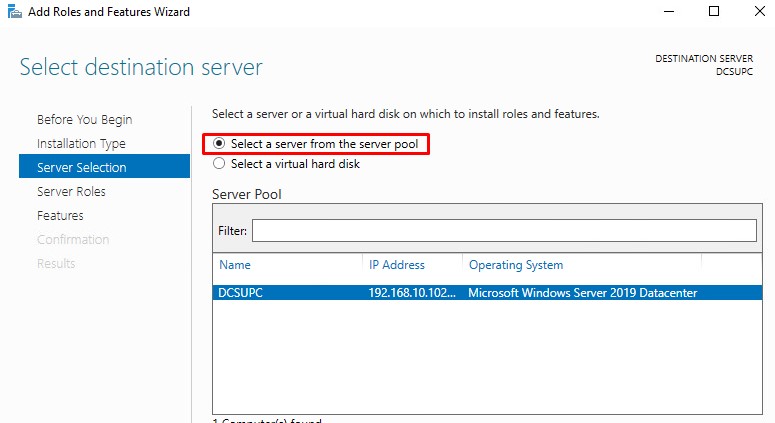Select a server from the server pool radio
Screen dimensions: 775x423
[x=219, y=144]
